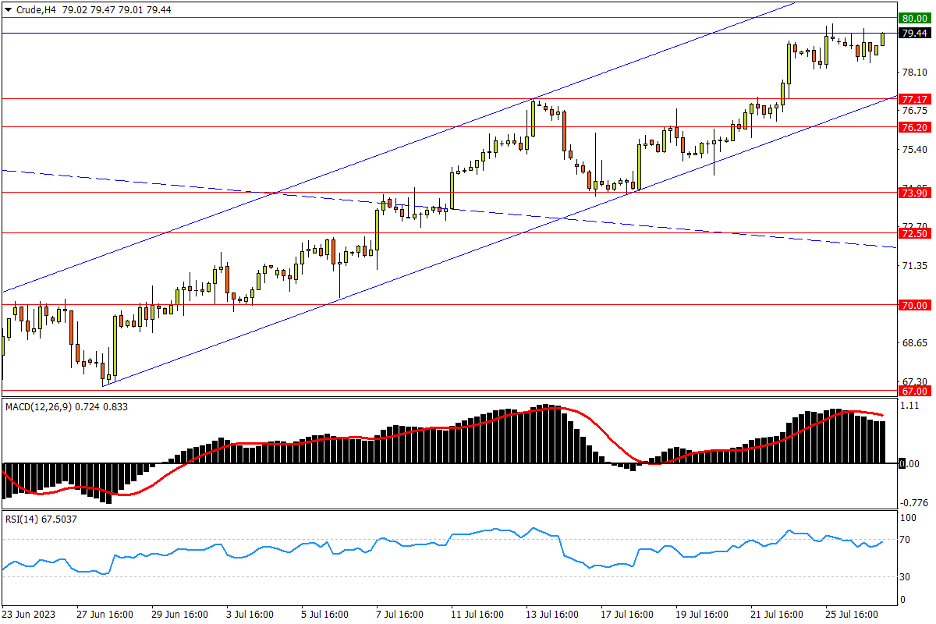The image size is (936, 624).
Task: Click the 21 Jul 16:00 date marker
Action: (777, 614)
